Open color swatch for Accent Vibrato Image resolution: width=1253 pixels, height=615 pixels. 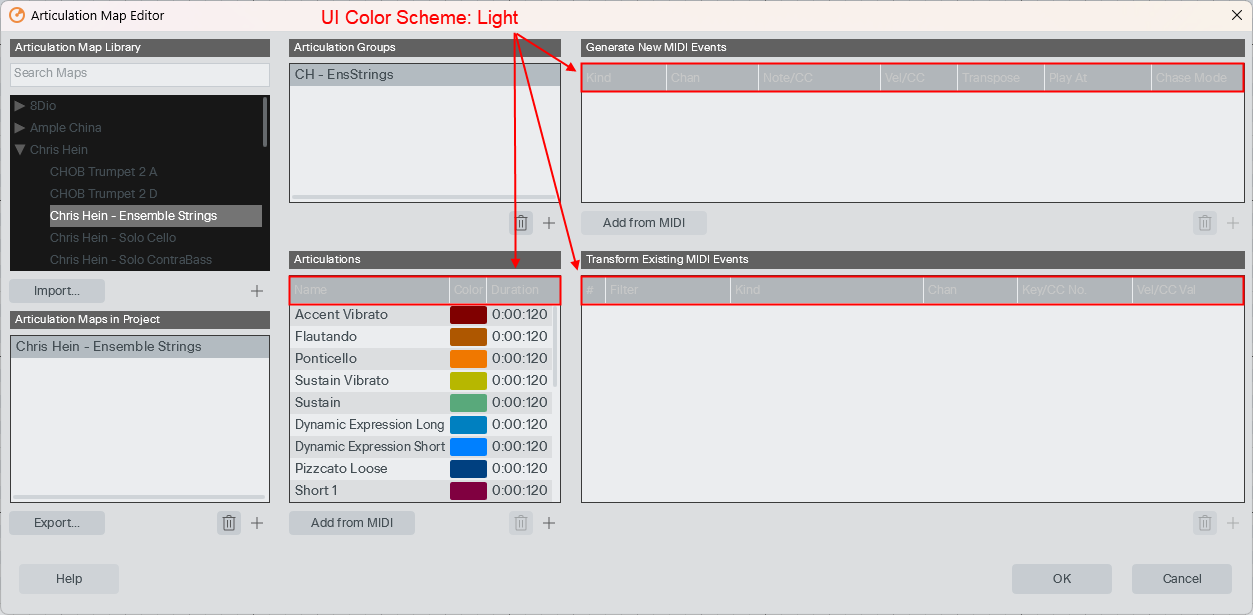point(468,314)
